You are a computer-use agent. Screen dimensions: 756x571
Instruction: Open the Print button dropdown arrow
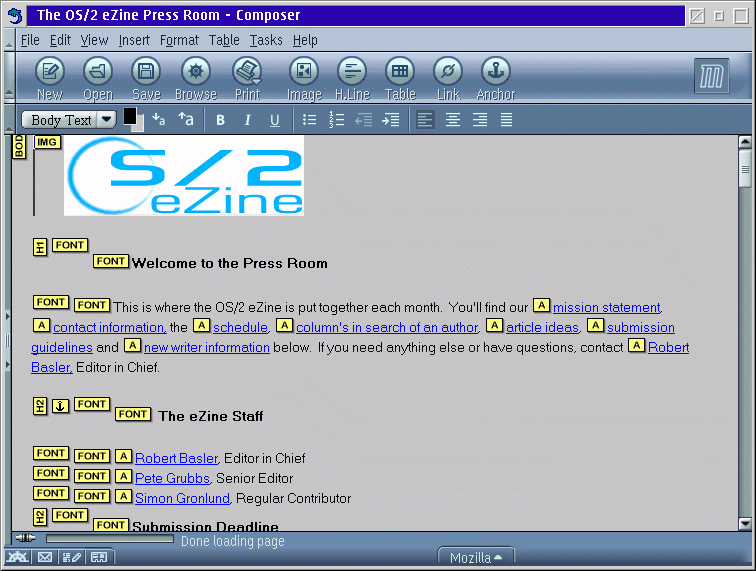(256, 82)
